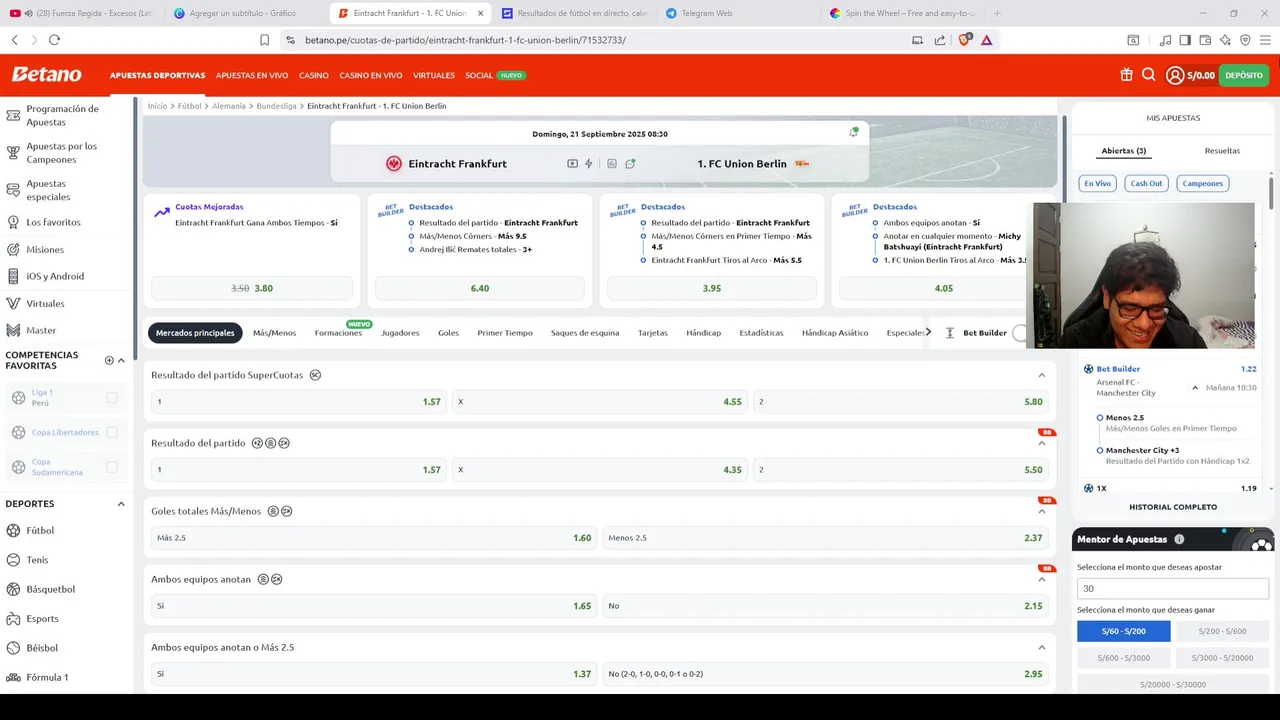Collapse the Arsenal FC - Manchester City bet details
This screenshot has width=1280, height=720.
[x=1195, y=388]
